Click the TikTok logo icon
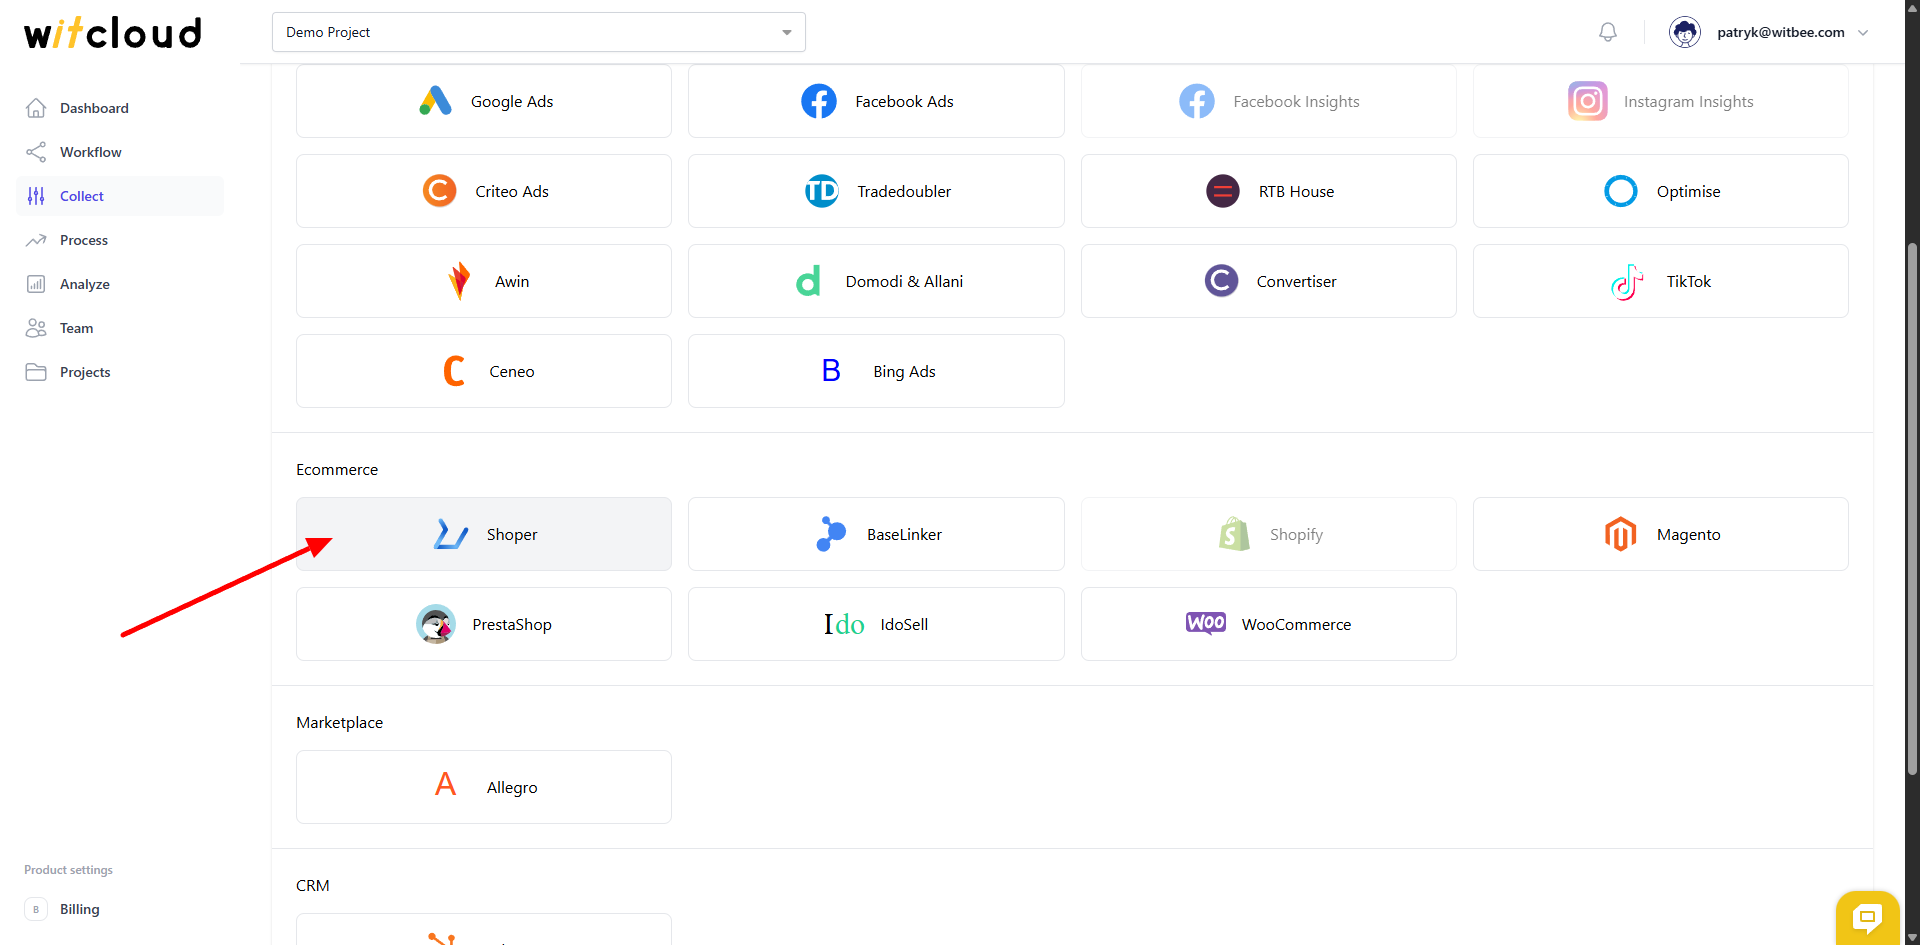This screenshot has height=945, width=1920. coord(1627,281)
